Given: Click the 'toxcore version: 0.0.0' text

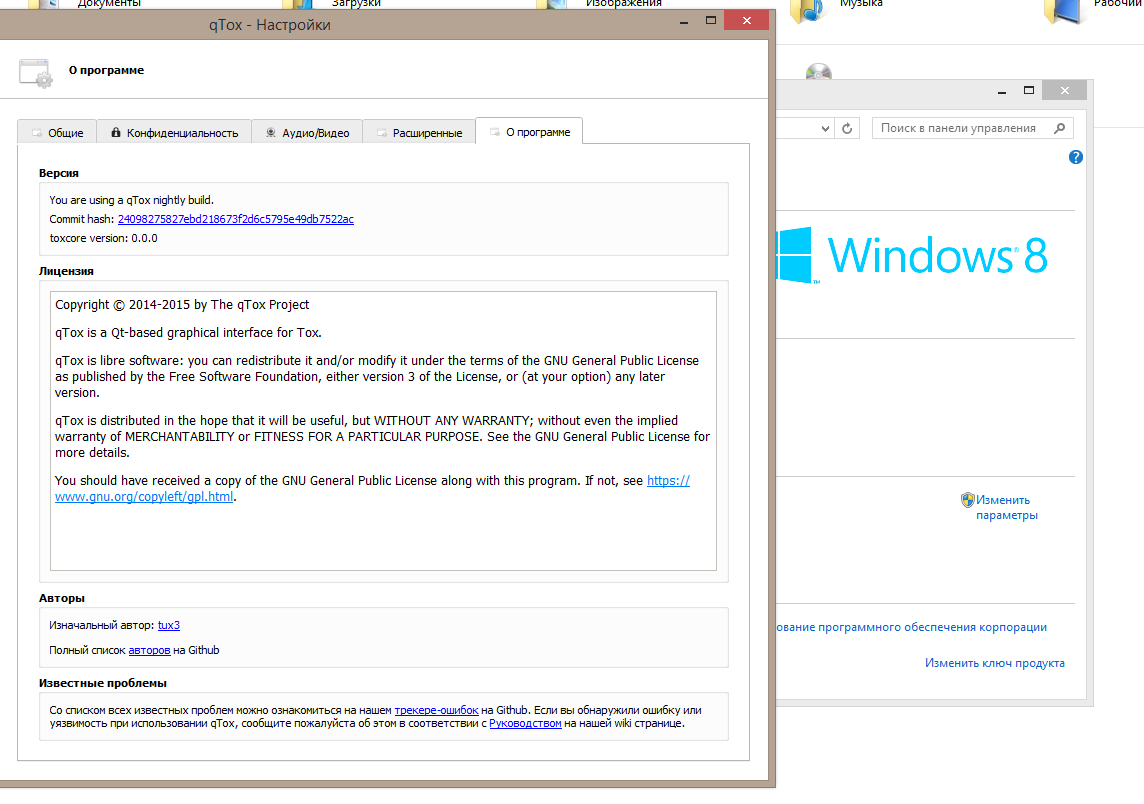Looking at the screenshot, I should click(104, 238).
